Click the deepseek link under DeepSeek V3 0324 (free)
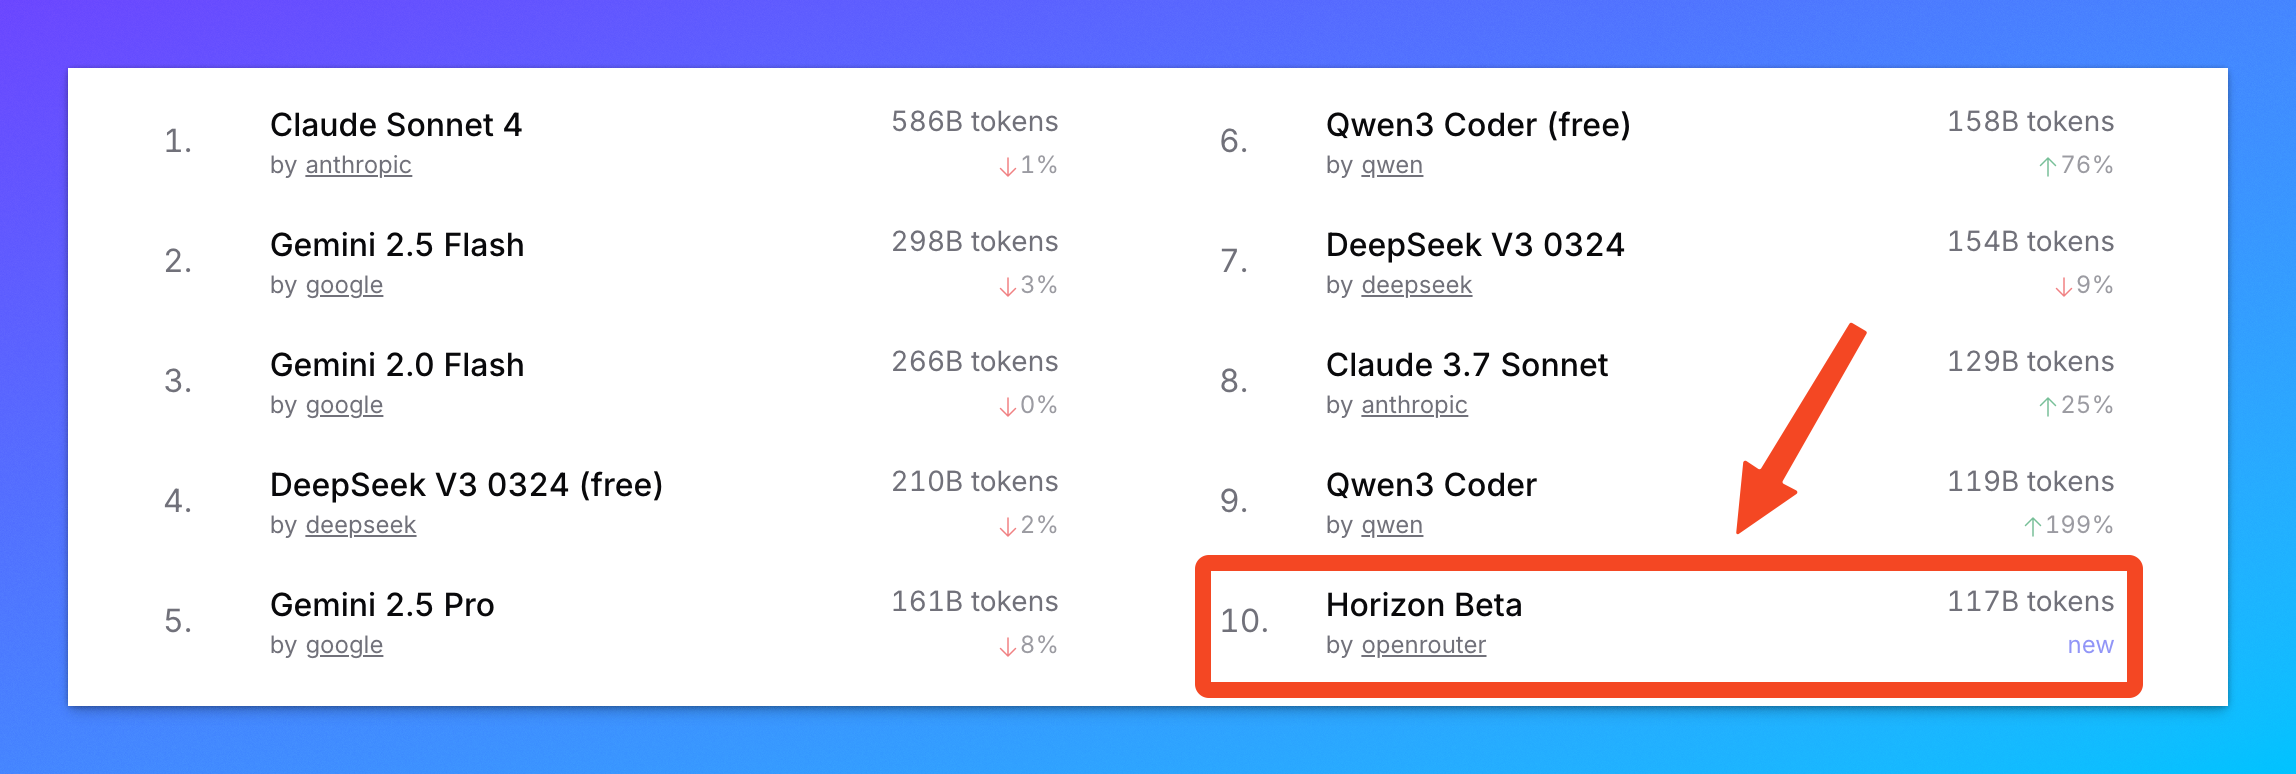Image resolution: width=2296 pixels, height=774 pixels. point(361,525)
